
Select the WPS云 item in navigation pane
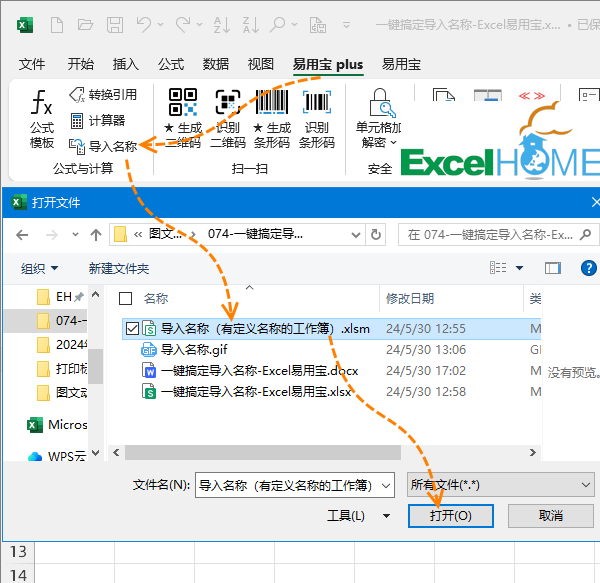57,456
